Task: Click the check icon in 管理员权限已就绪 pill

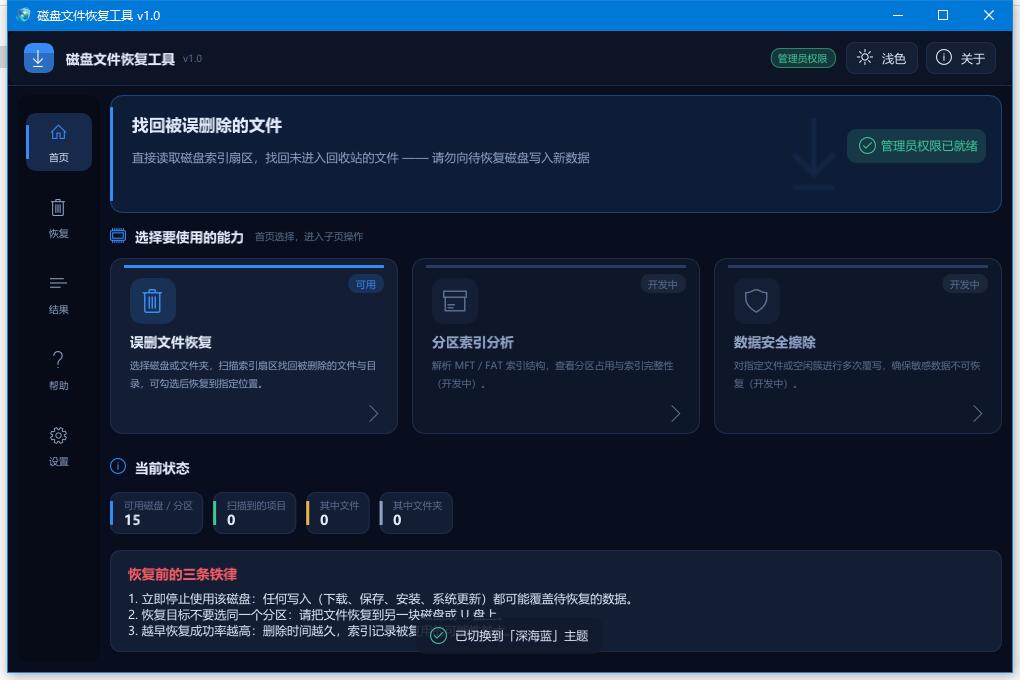Action: [x=867, y=146]
